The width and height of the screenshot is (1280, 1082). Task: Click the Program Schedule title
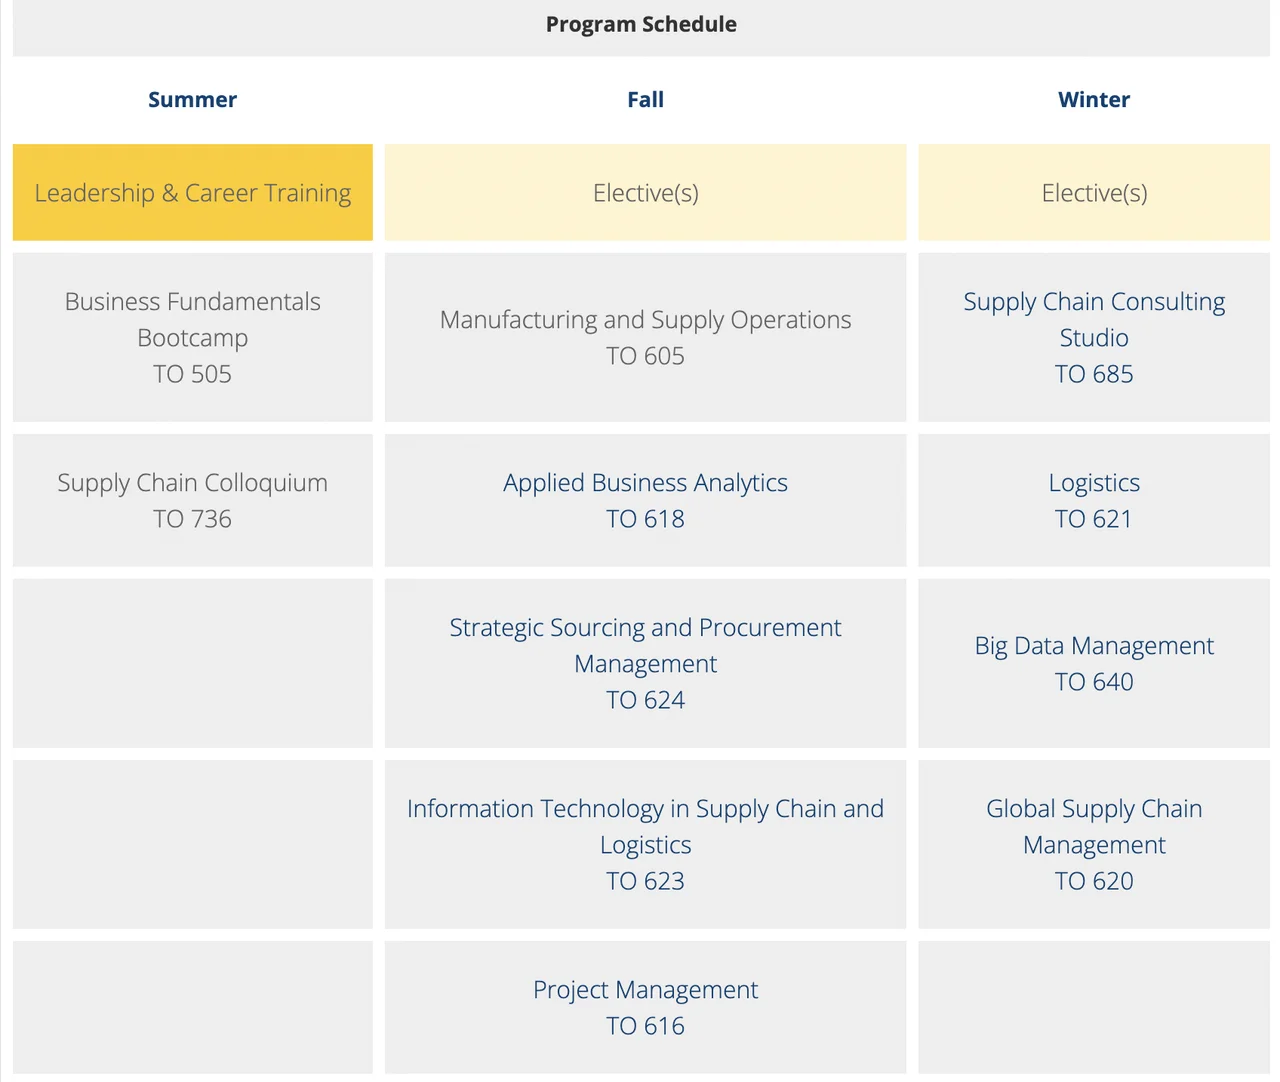641,25
